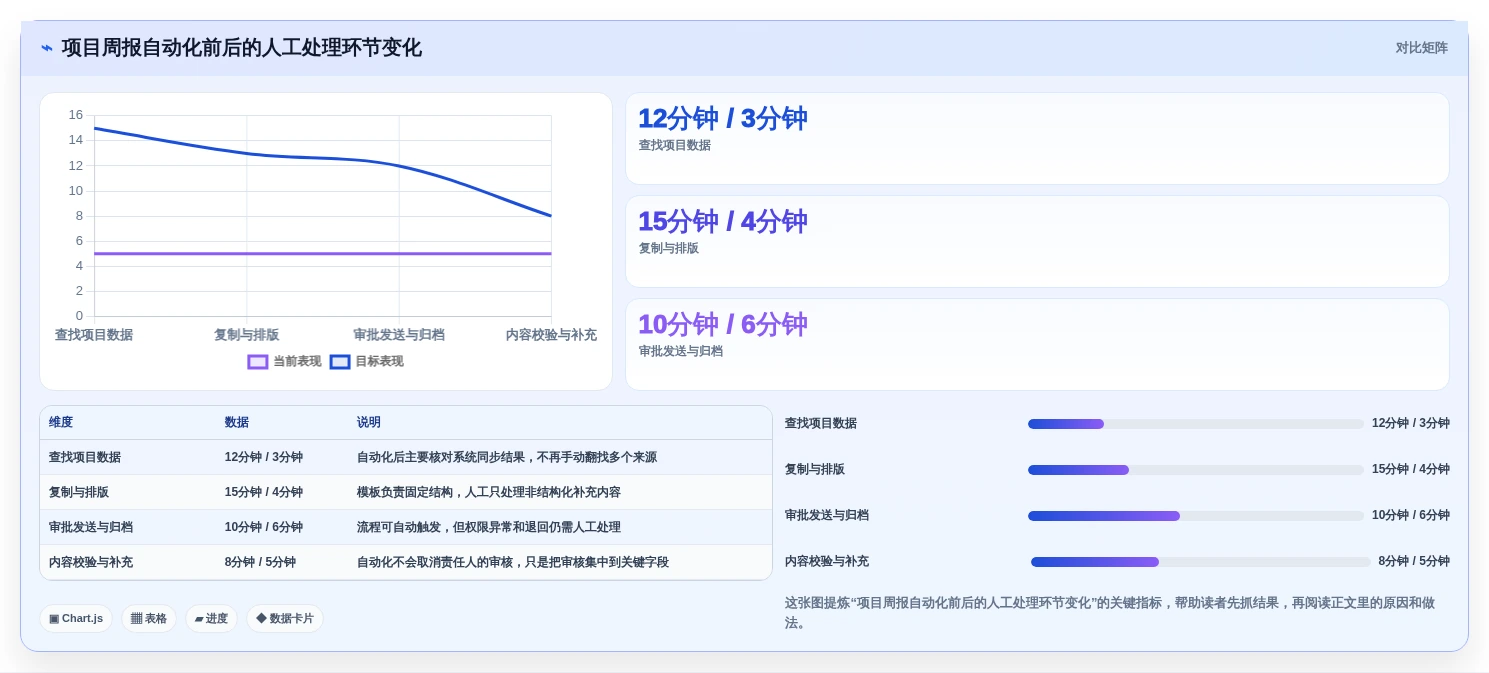Click the 说明 column header
The height and width of the screenshot is (673, 1489).
(369, 423)
